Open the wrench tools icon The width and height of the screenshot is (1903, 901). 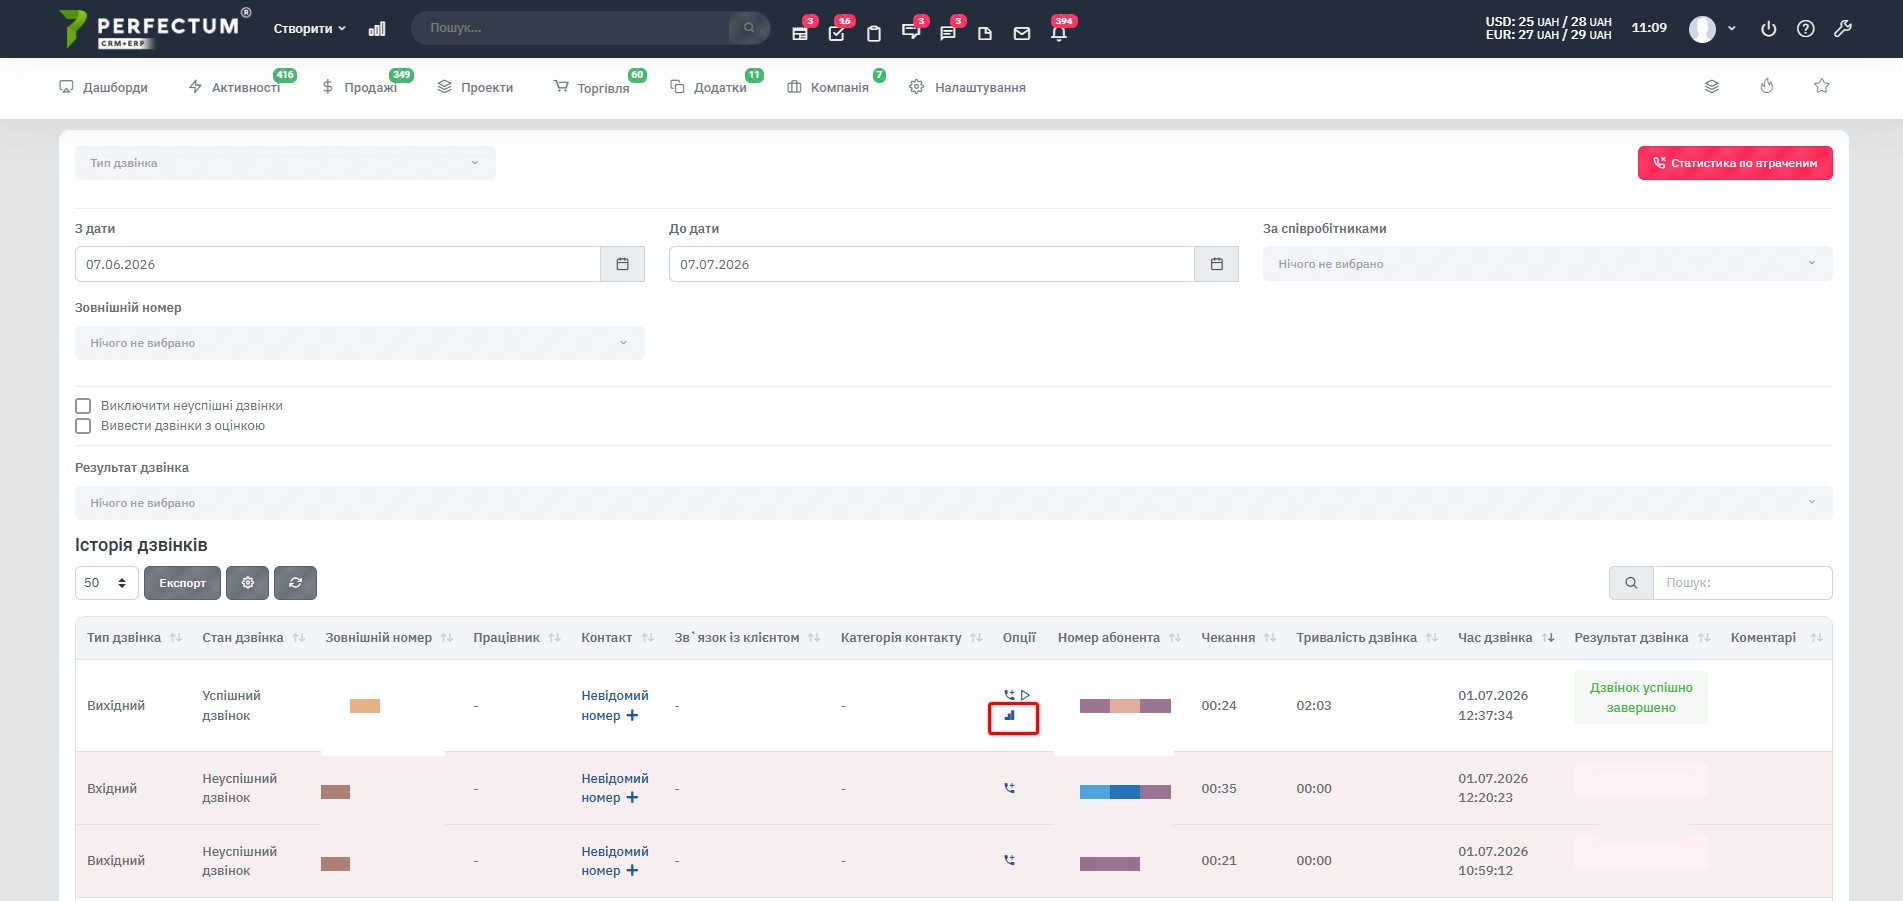point(1843,29)
